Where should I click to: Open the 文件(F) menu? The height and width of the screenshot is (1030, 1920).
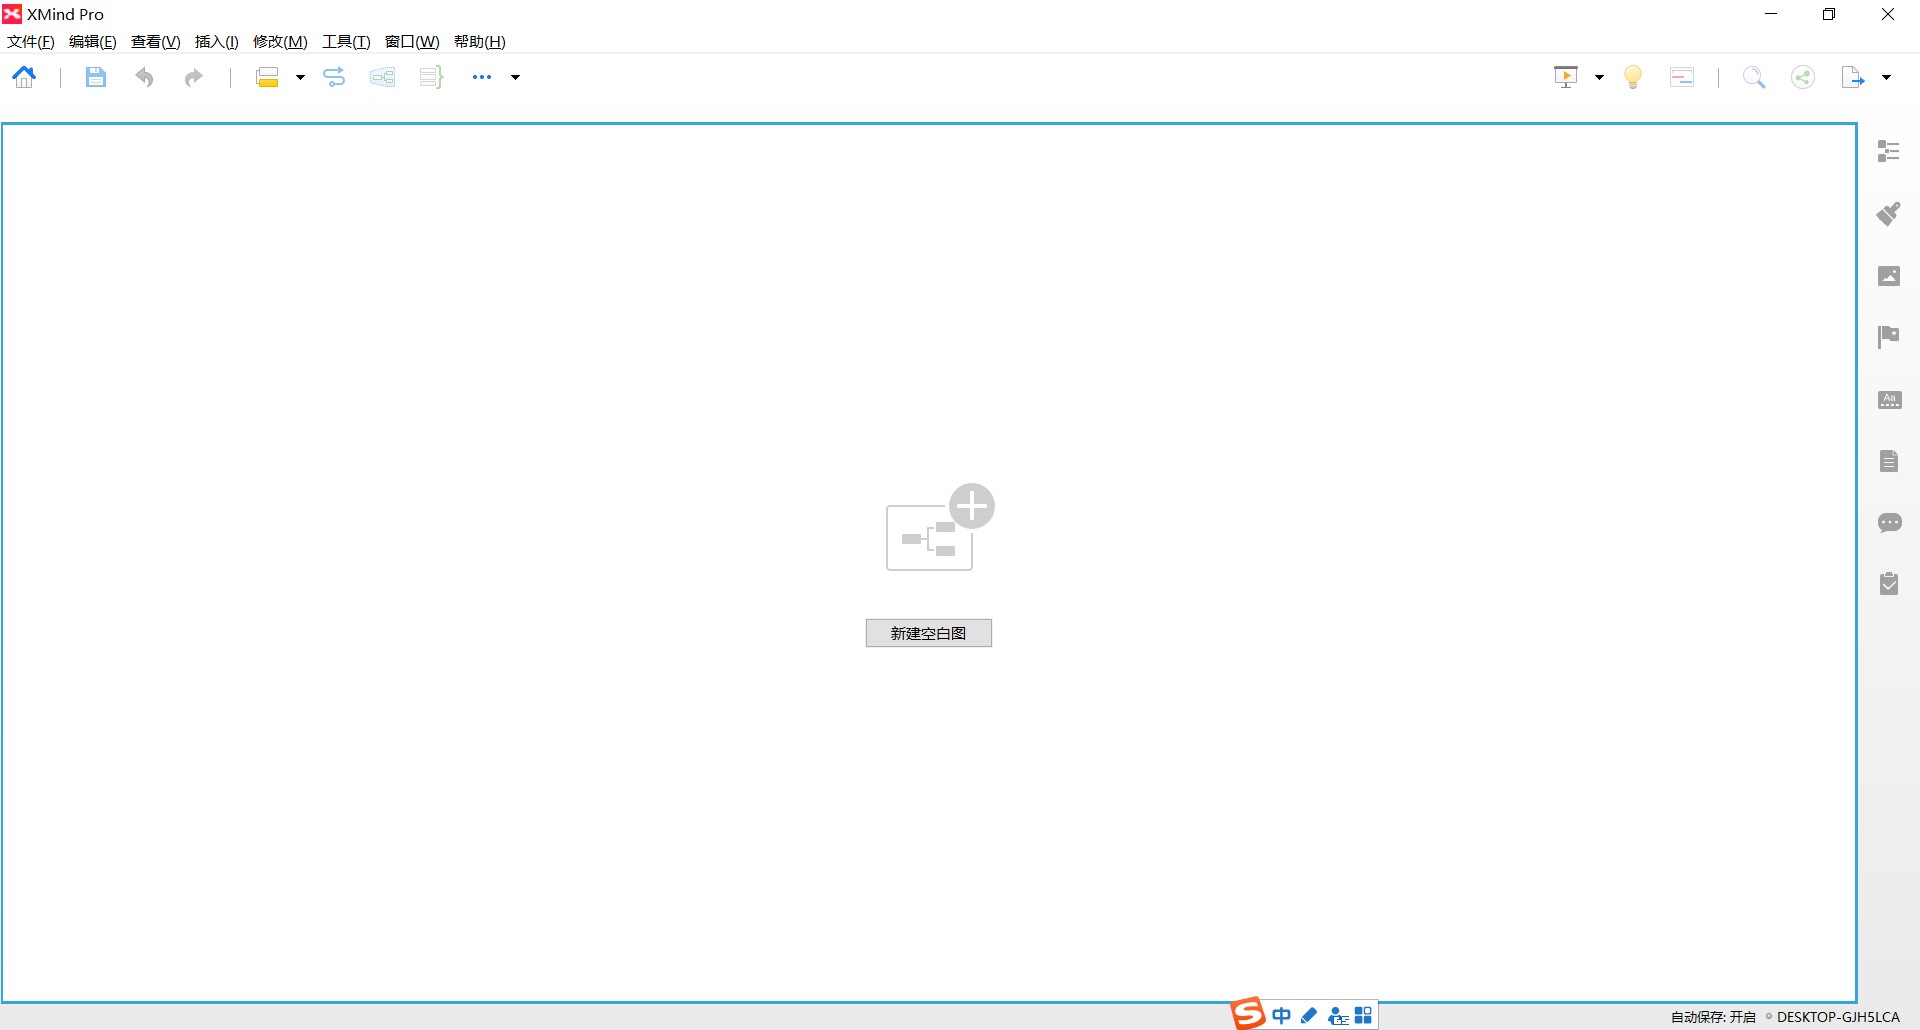click(x=30, y=41)
